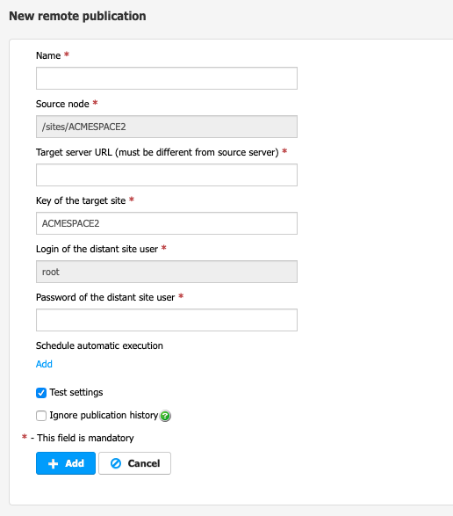This screenshot has height=516, width=453.
Task: Click the green help icon beside Ignore publication history
Action: pyautogui.click(x=165, y=416)
